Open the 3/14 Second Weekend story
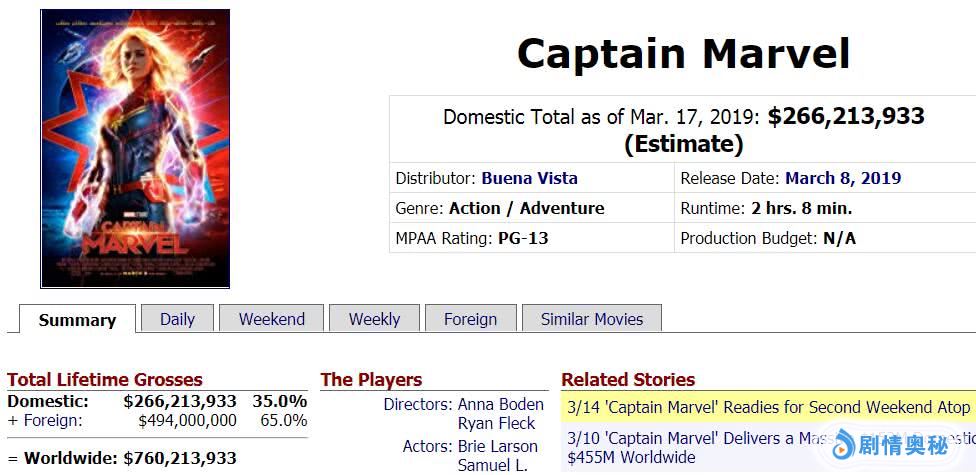The width and height of the screenshot is (976, 475). [x=768, y=407]
